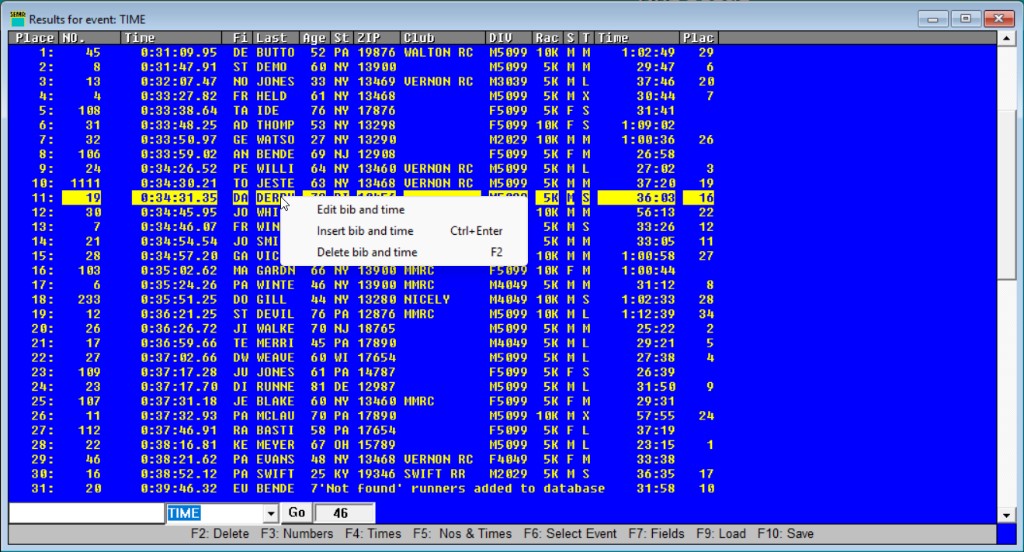Select last name THOMP in row 6
1024x552 pixels.
(275, 125)
